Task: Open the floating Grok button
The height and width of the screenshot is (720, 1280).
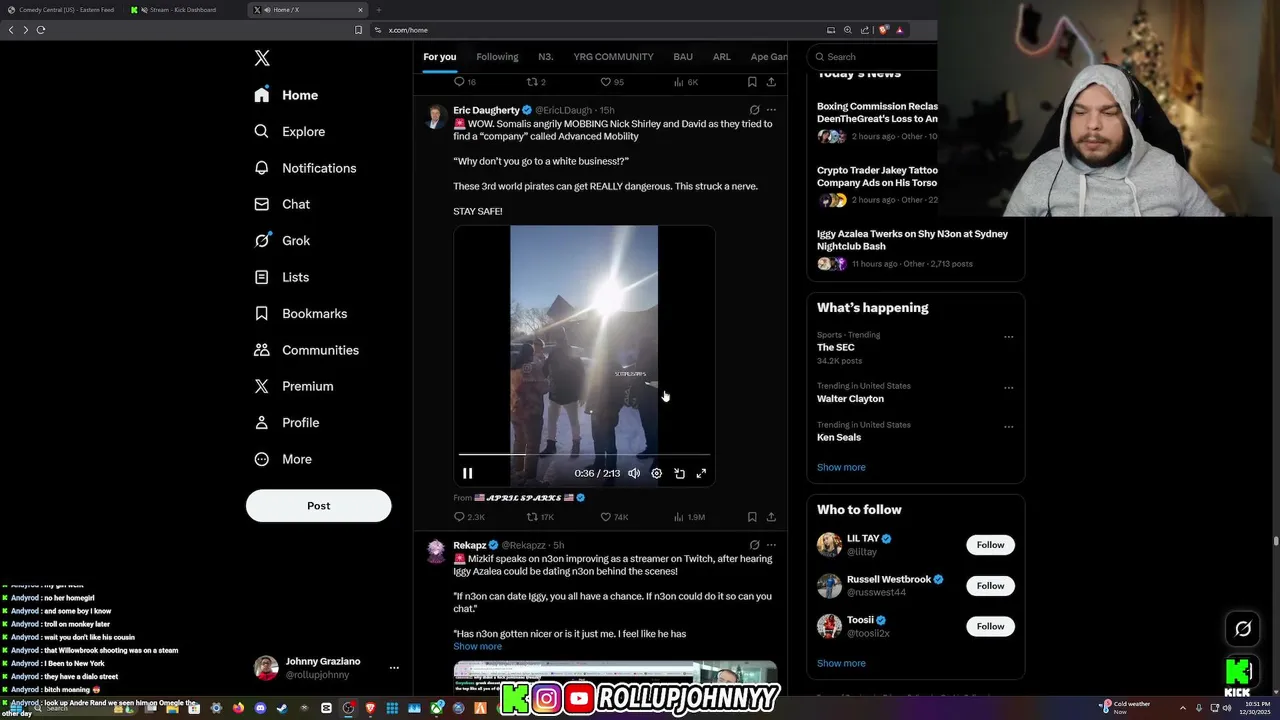Action: click(x=1243, y=629)
